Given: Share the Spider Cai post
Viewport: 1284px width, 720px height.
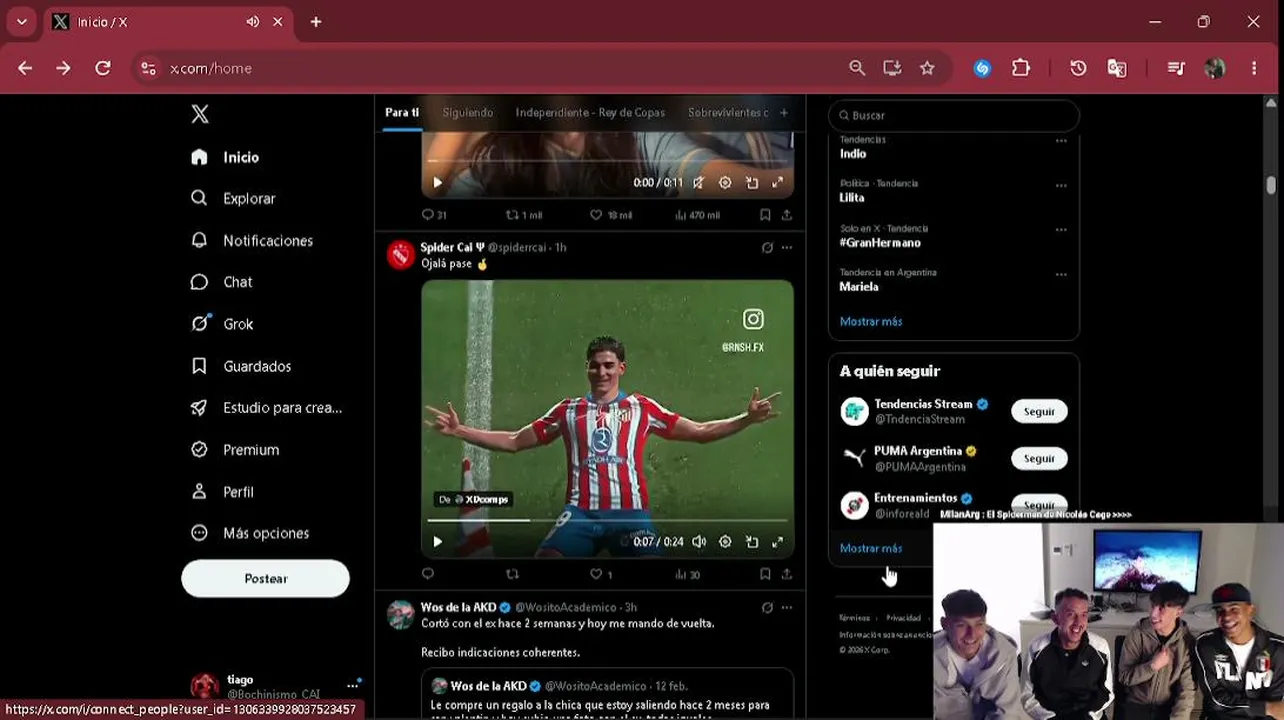Looking at the screenshot, I should click(x=787, y=574).
